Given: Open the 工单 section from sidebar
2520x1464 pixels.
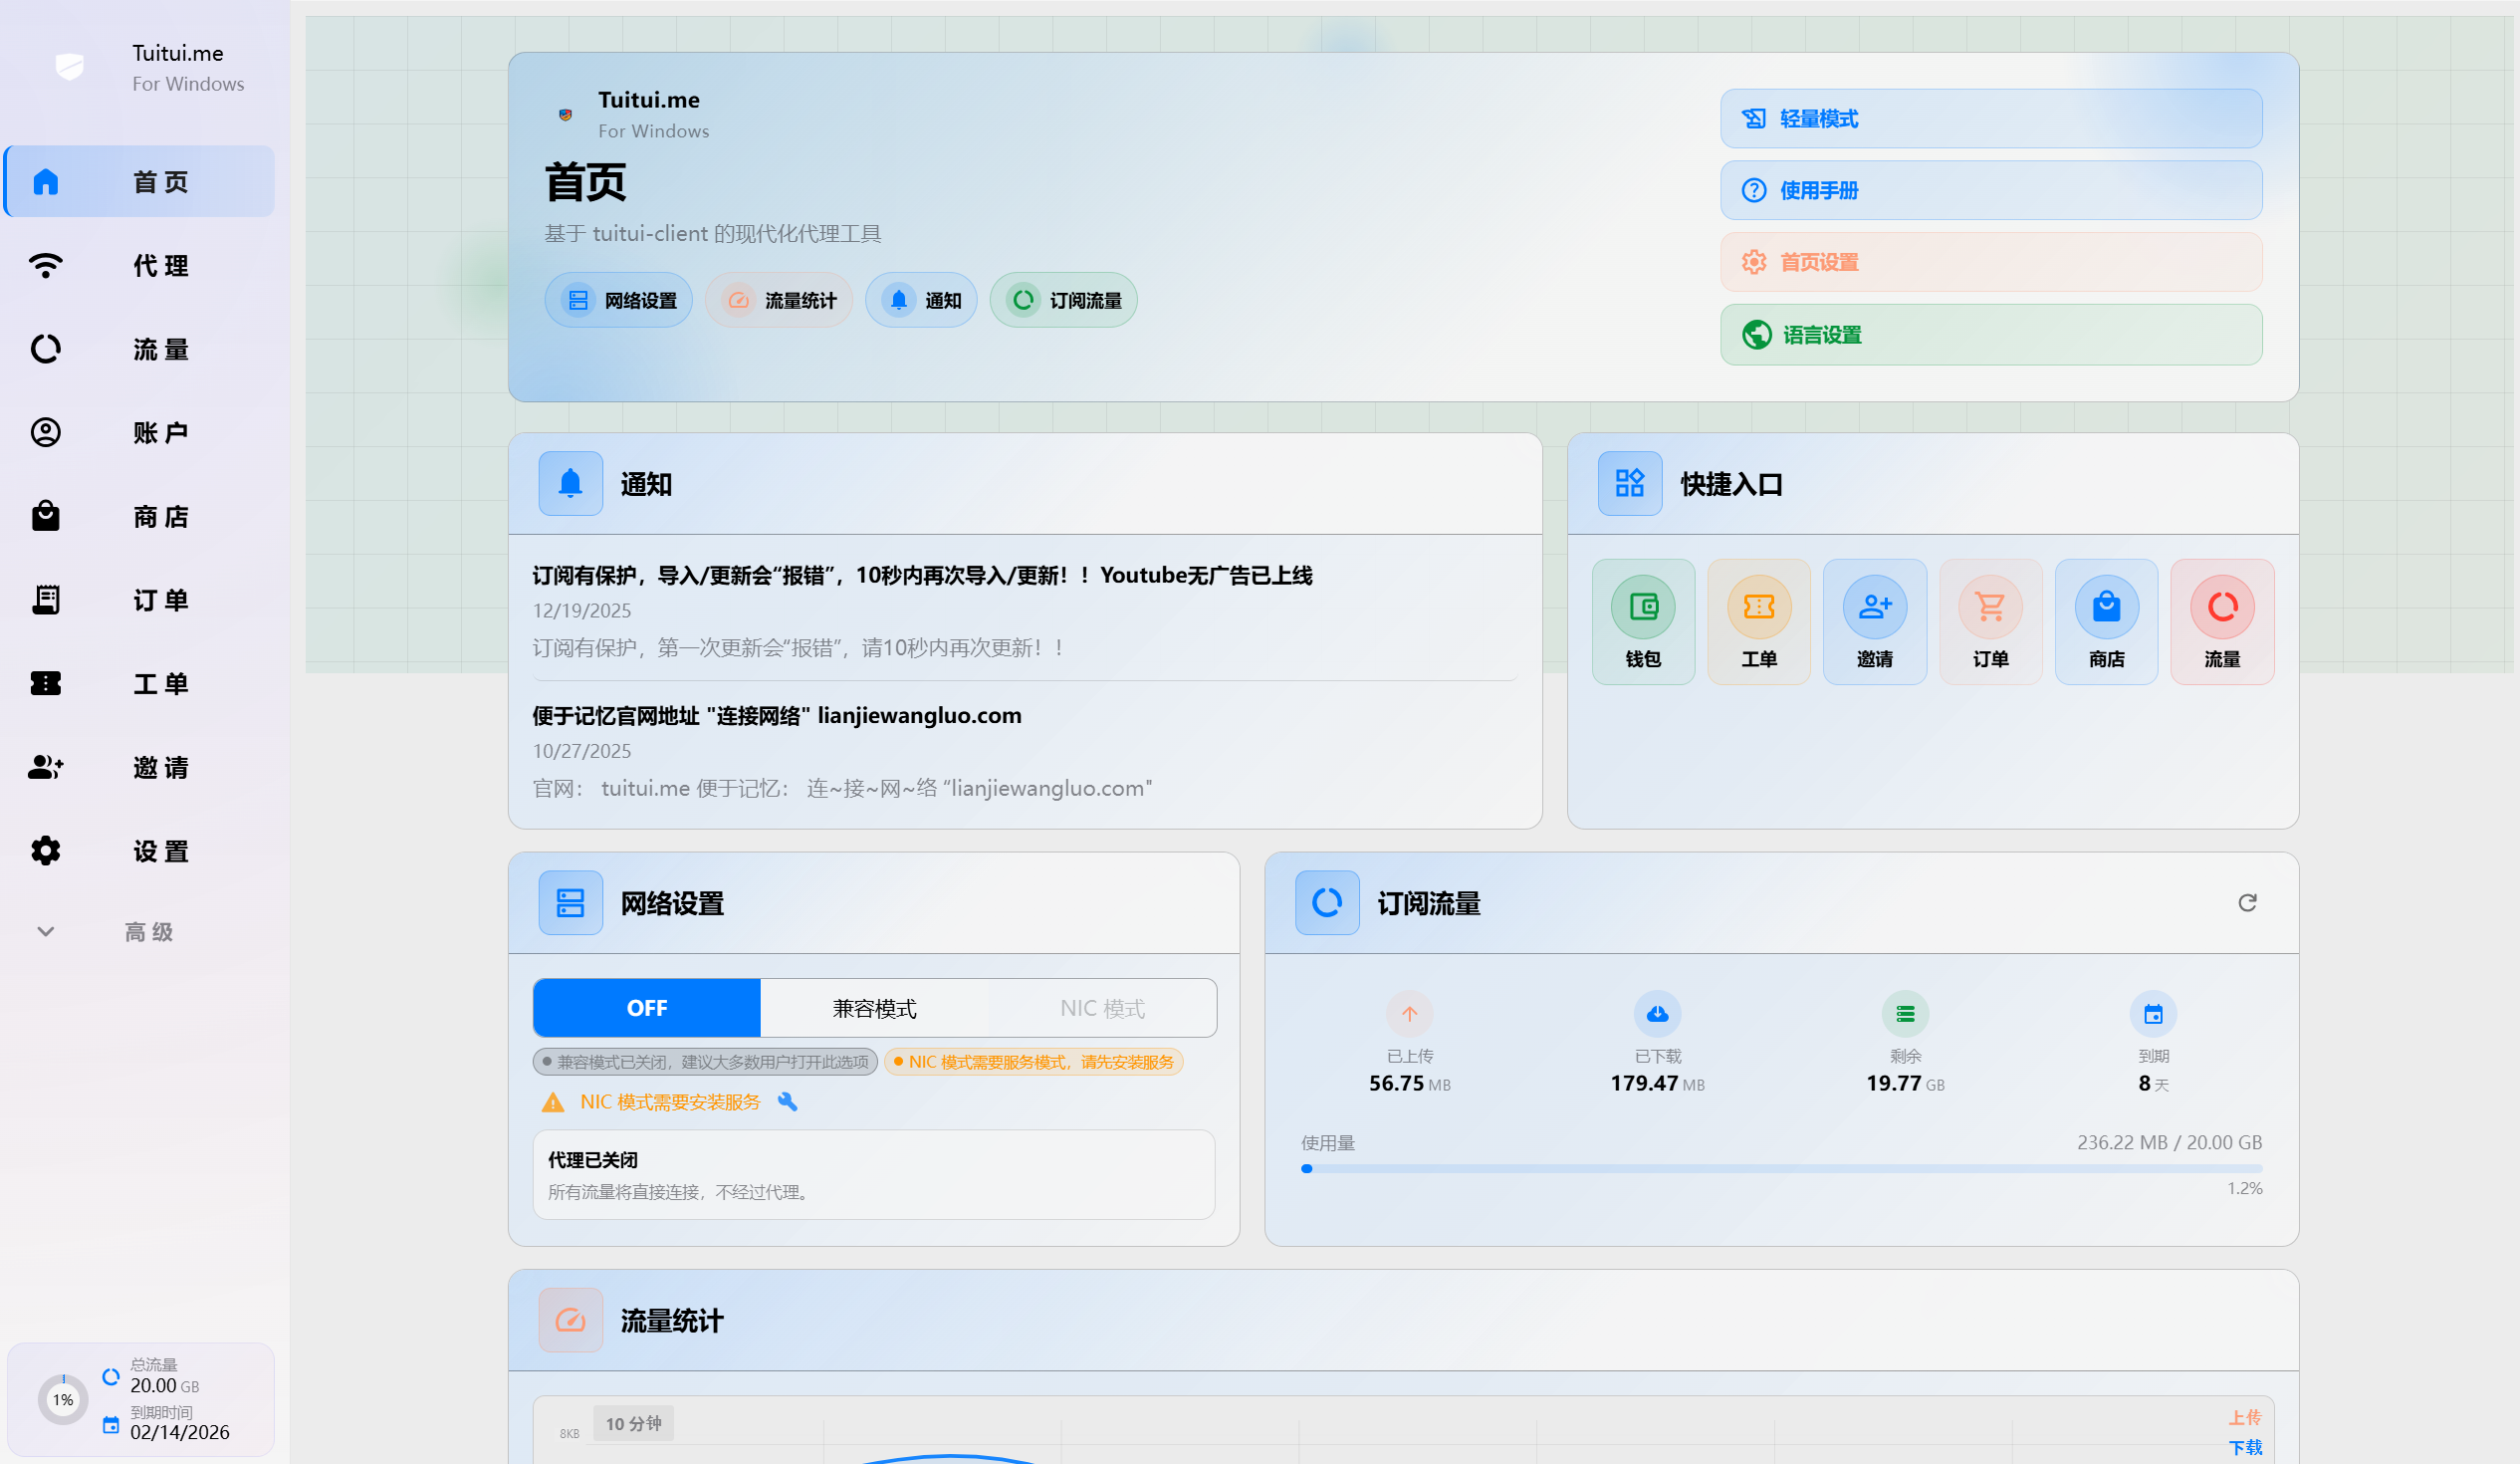Looking at the screenshot, I should [138, 683].
